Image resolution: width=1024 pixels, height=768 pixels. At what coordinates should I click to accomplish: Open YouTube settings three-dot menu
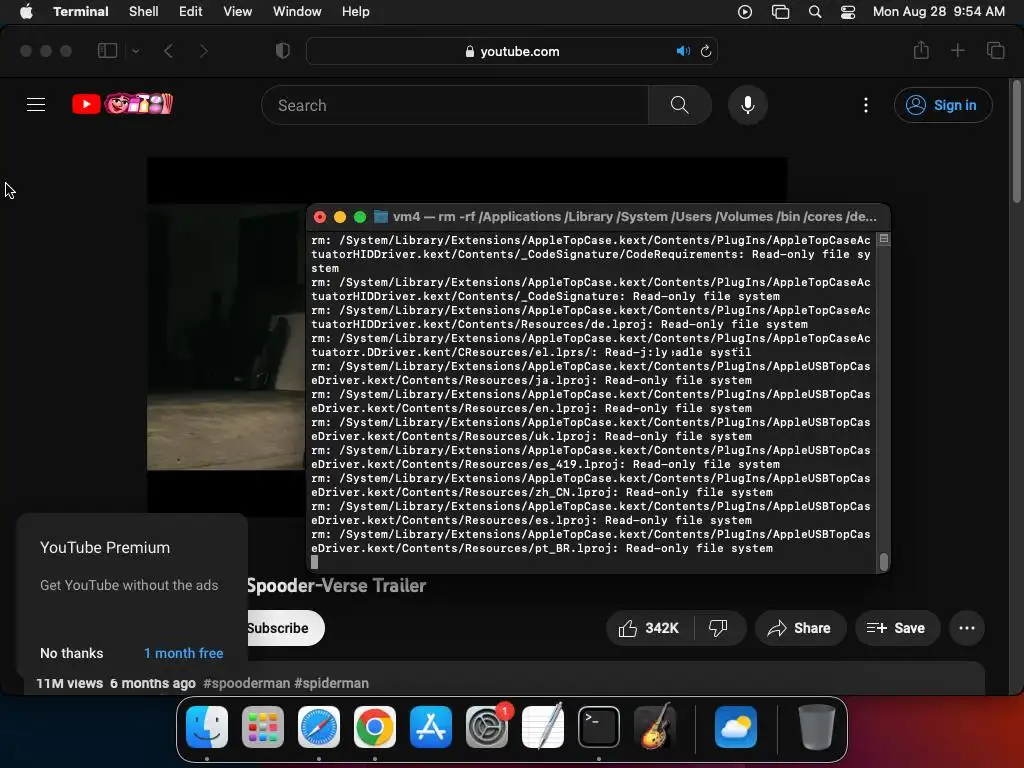coord(866,105)
